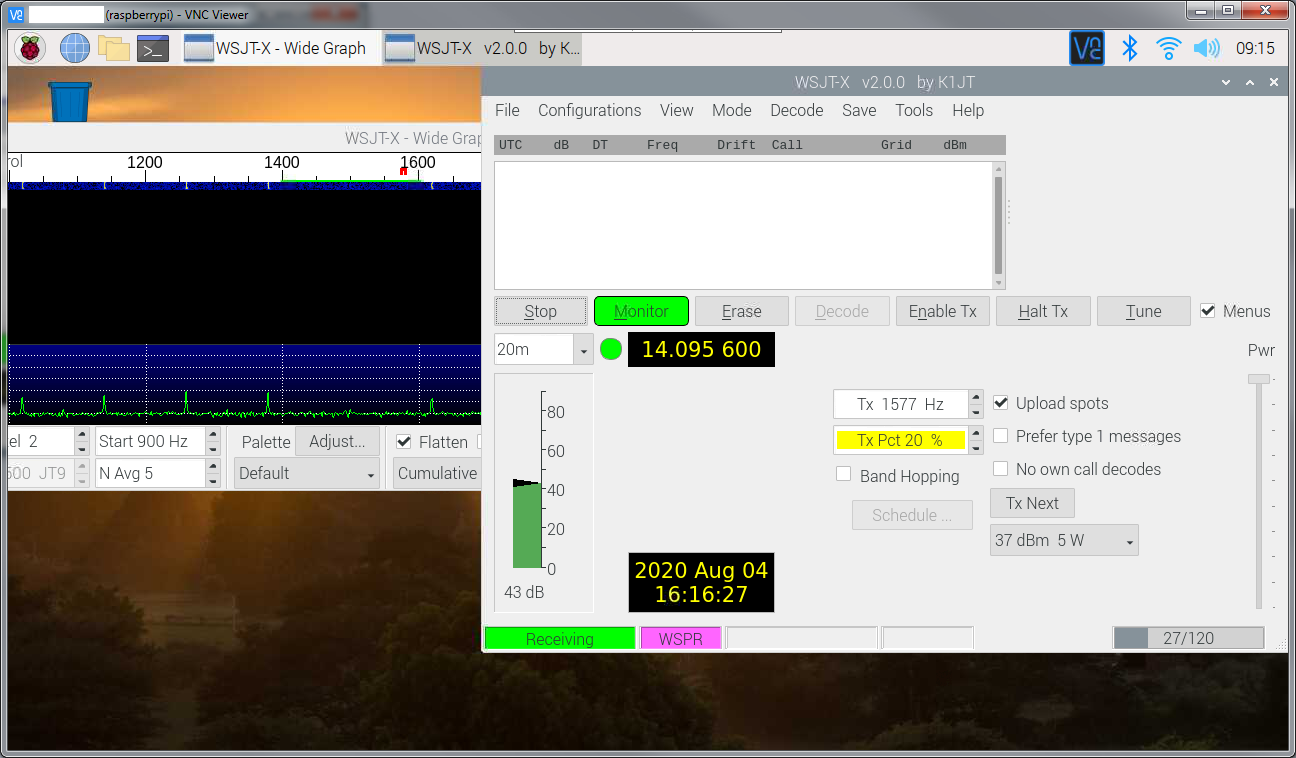
Task: Click the Tx 1577 Hz input field
Action: pos(901,404)
